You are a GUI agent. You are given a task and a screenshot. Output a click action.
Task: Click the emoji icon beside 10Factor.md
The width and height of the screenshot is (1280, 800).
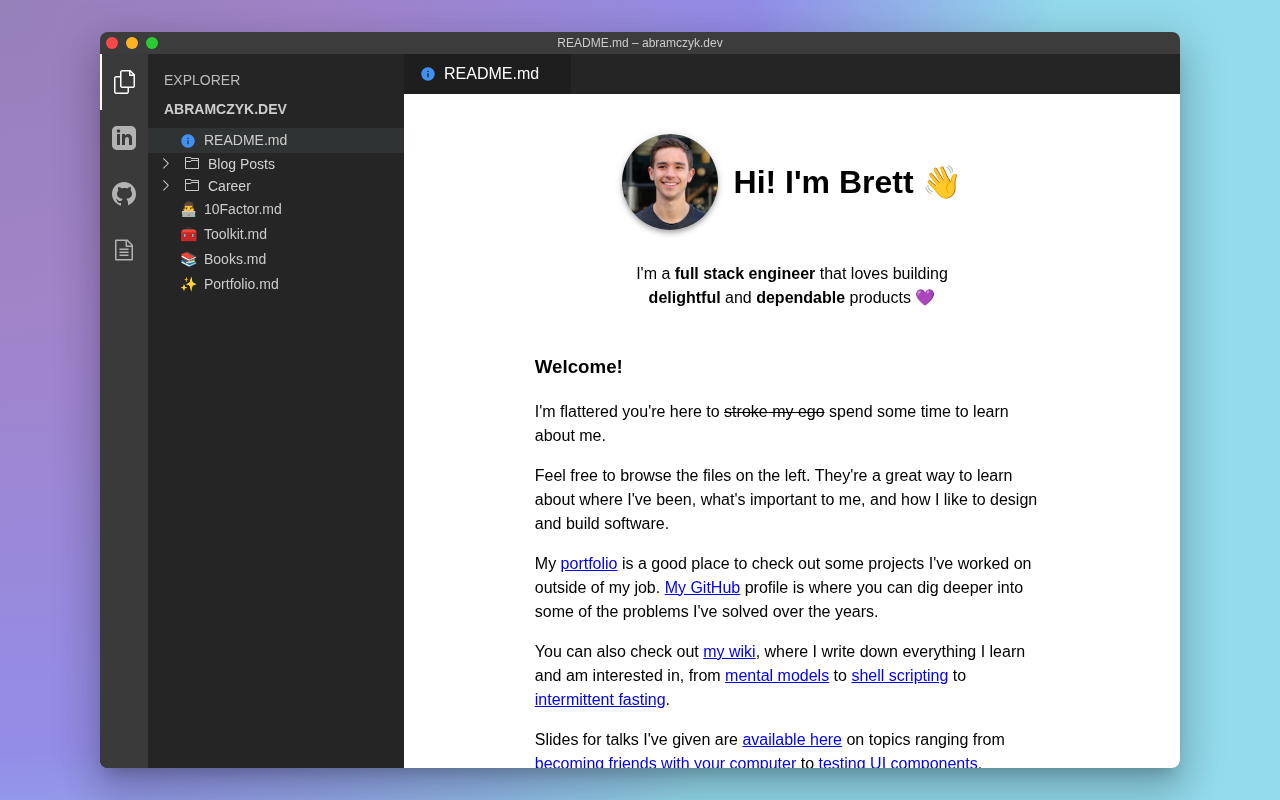coord(188,210)
